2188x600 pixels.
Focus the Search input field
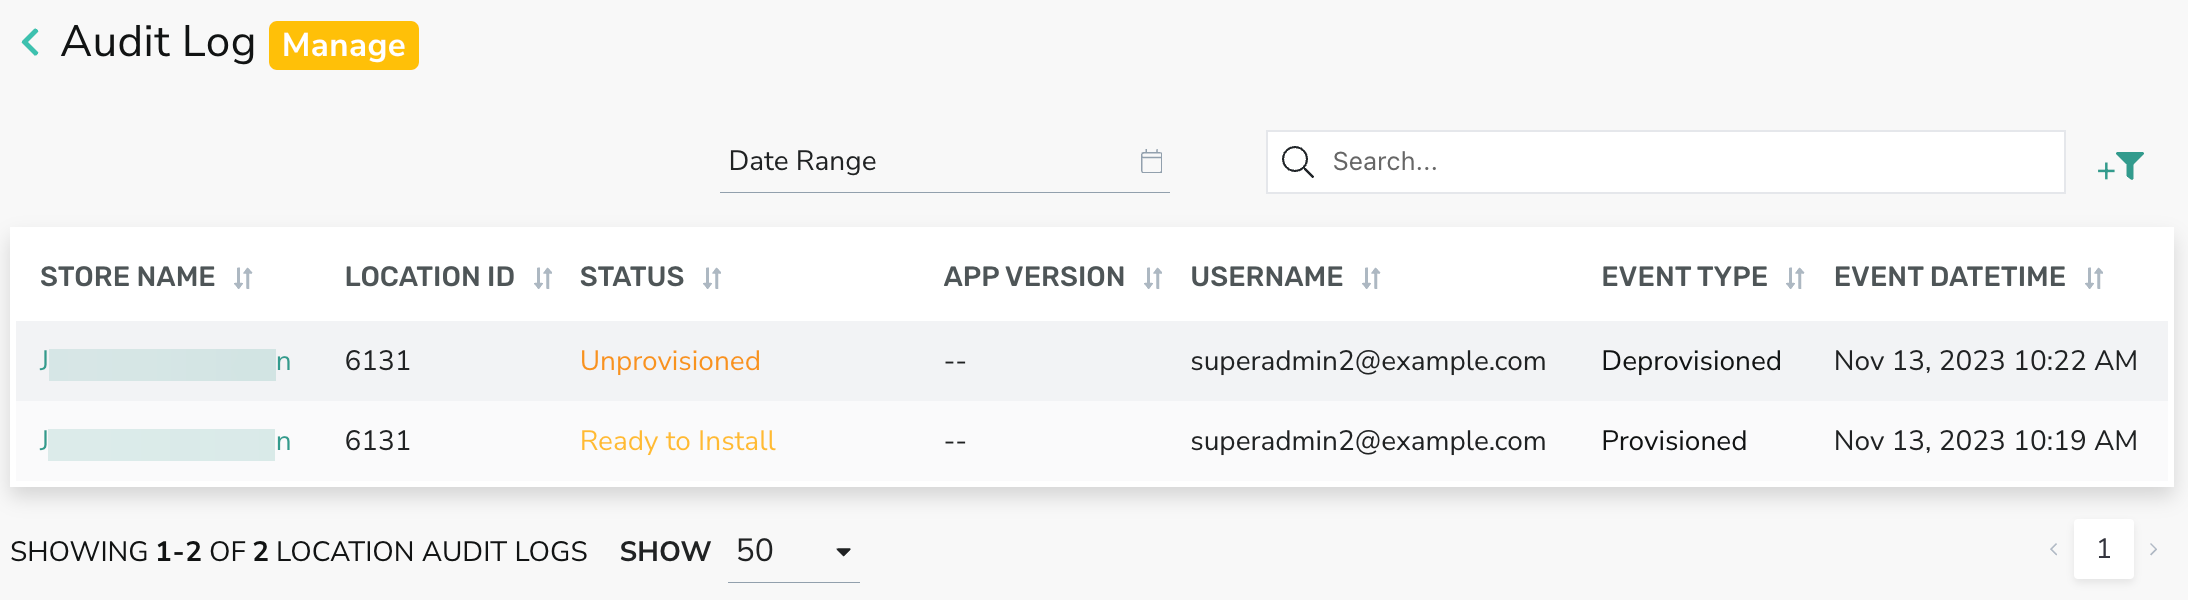[1666, 162]
